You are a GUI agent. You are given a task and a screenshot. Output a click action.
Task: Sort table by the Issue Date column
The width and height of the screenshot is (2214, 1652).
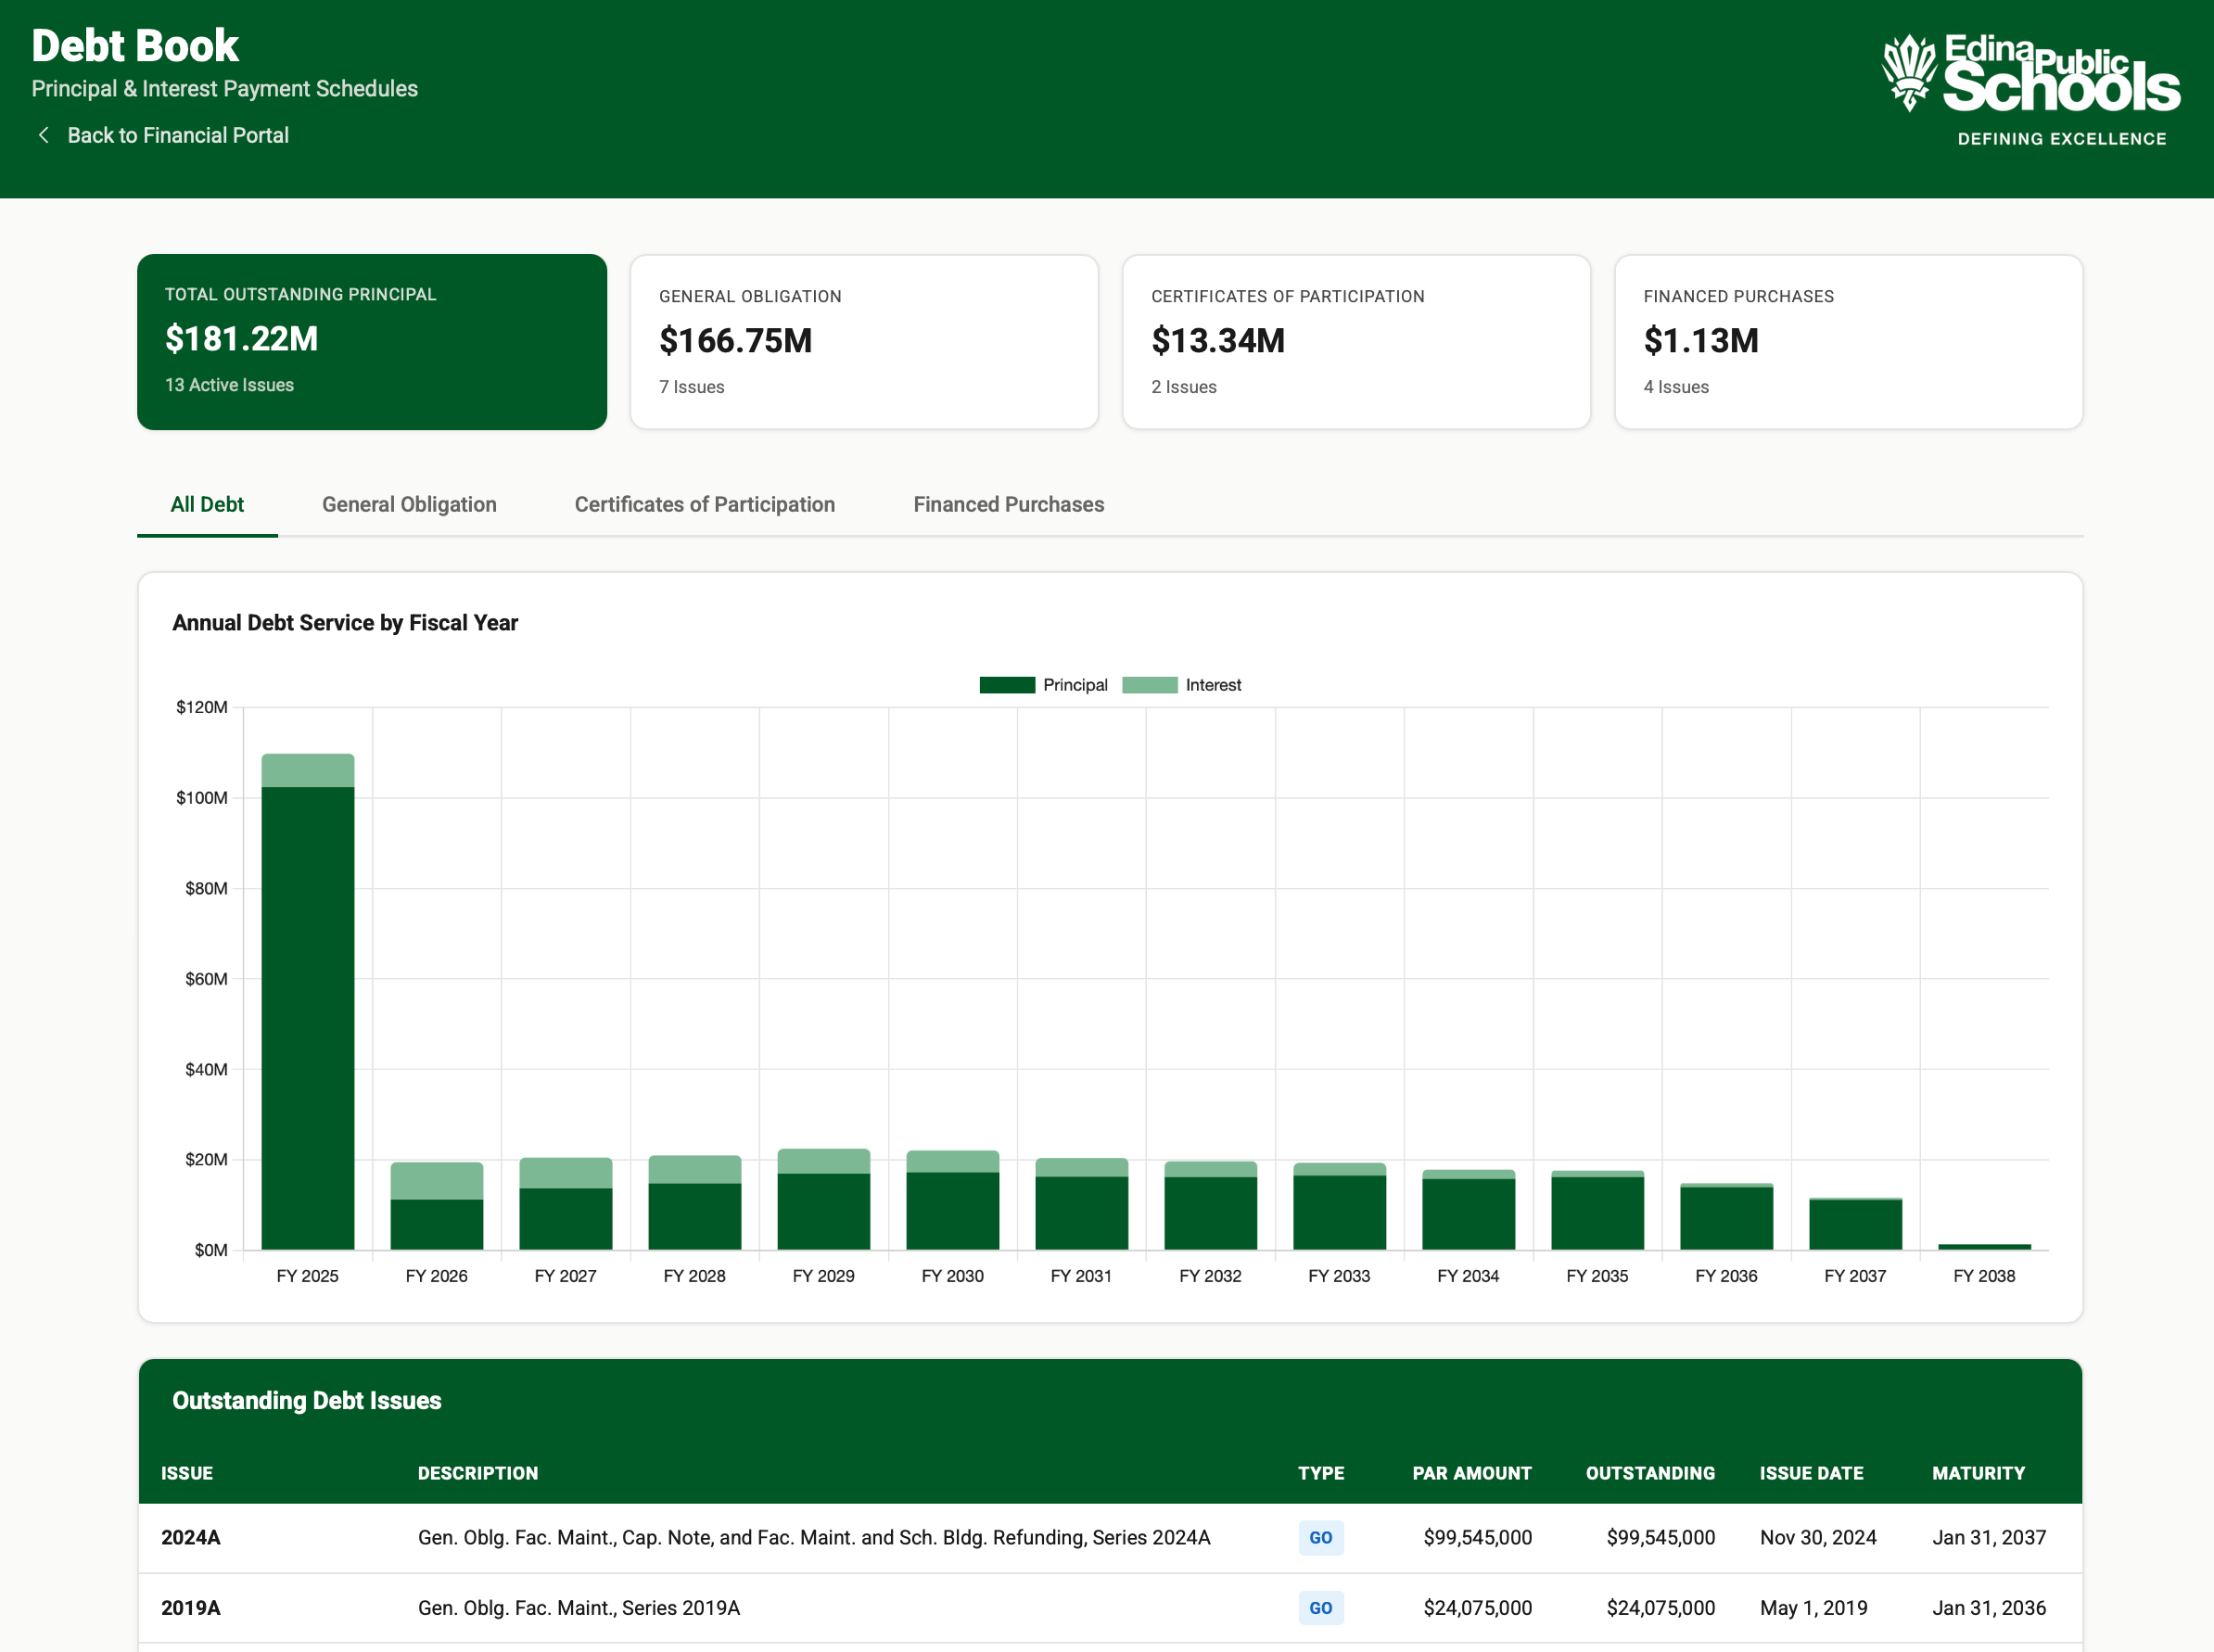pyautogui.click(x=1812, y=1472)
